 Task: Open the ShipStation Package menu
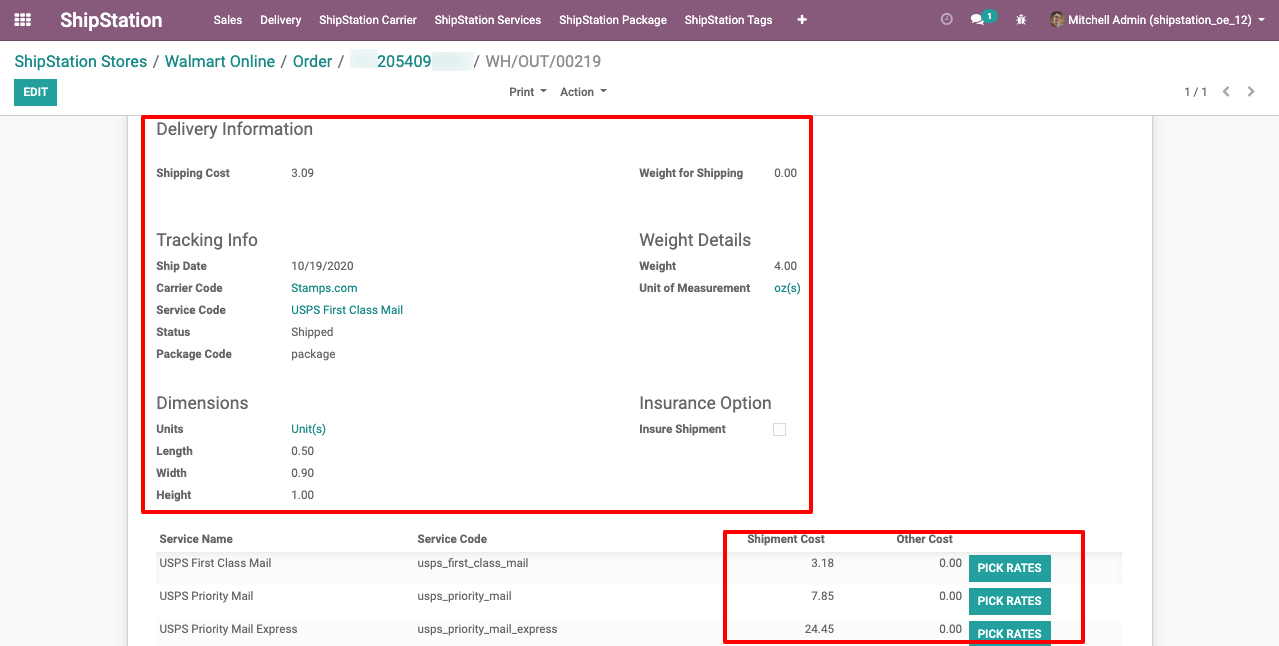[x=613, y=20]
